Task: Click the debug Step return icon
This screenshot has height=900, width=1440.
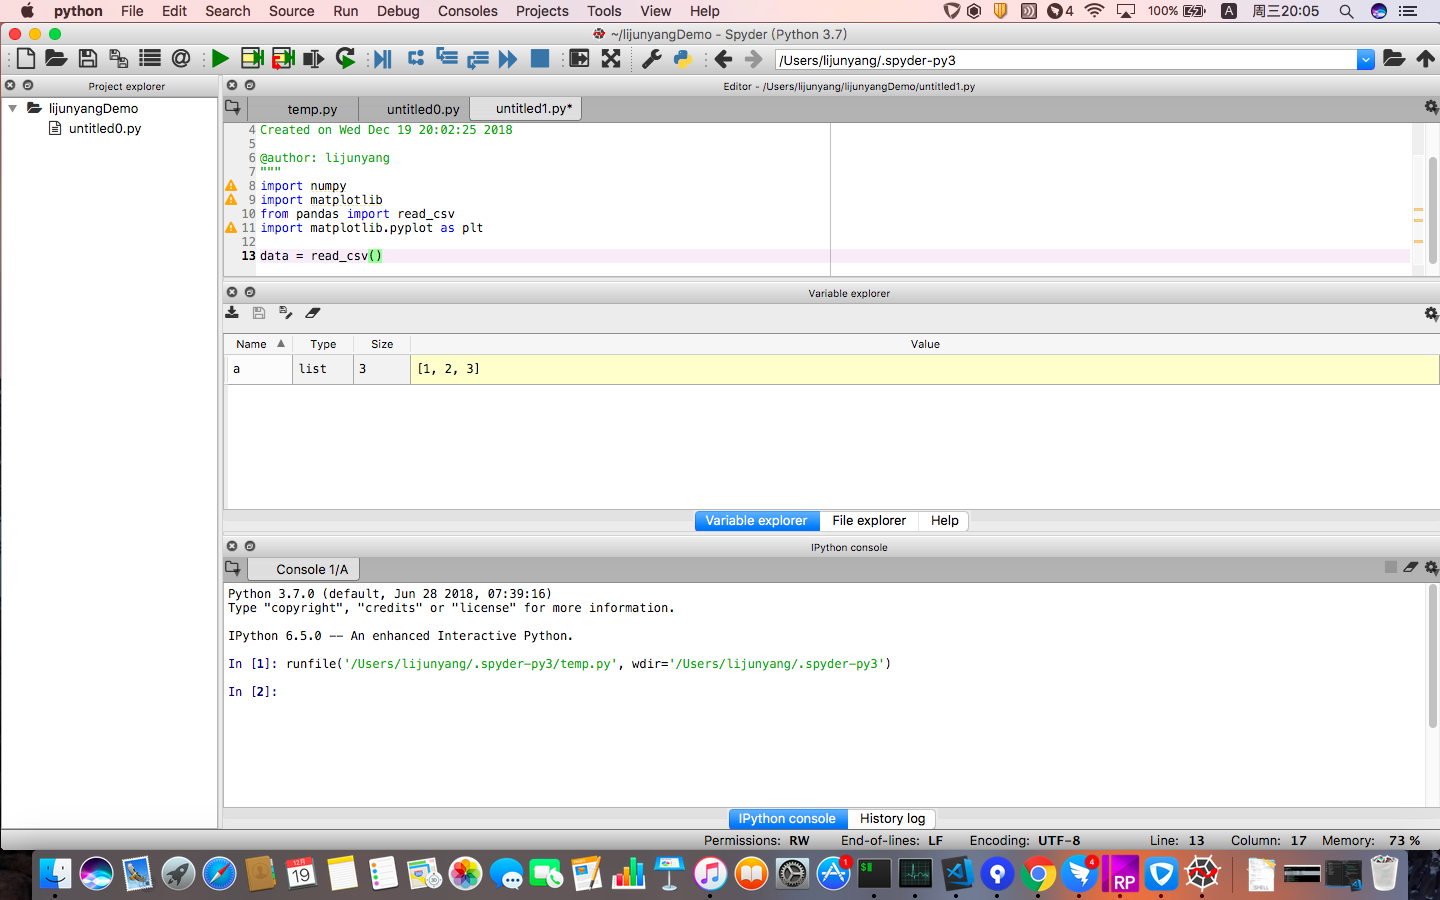Action: pyautogui.click(x=478, y=59)
